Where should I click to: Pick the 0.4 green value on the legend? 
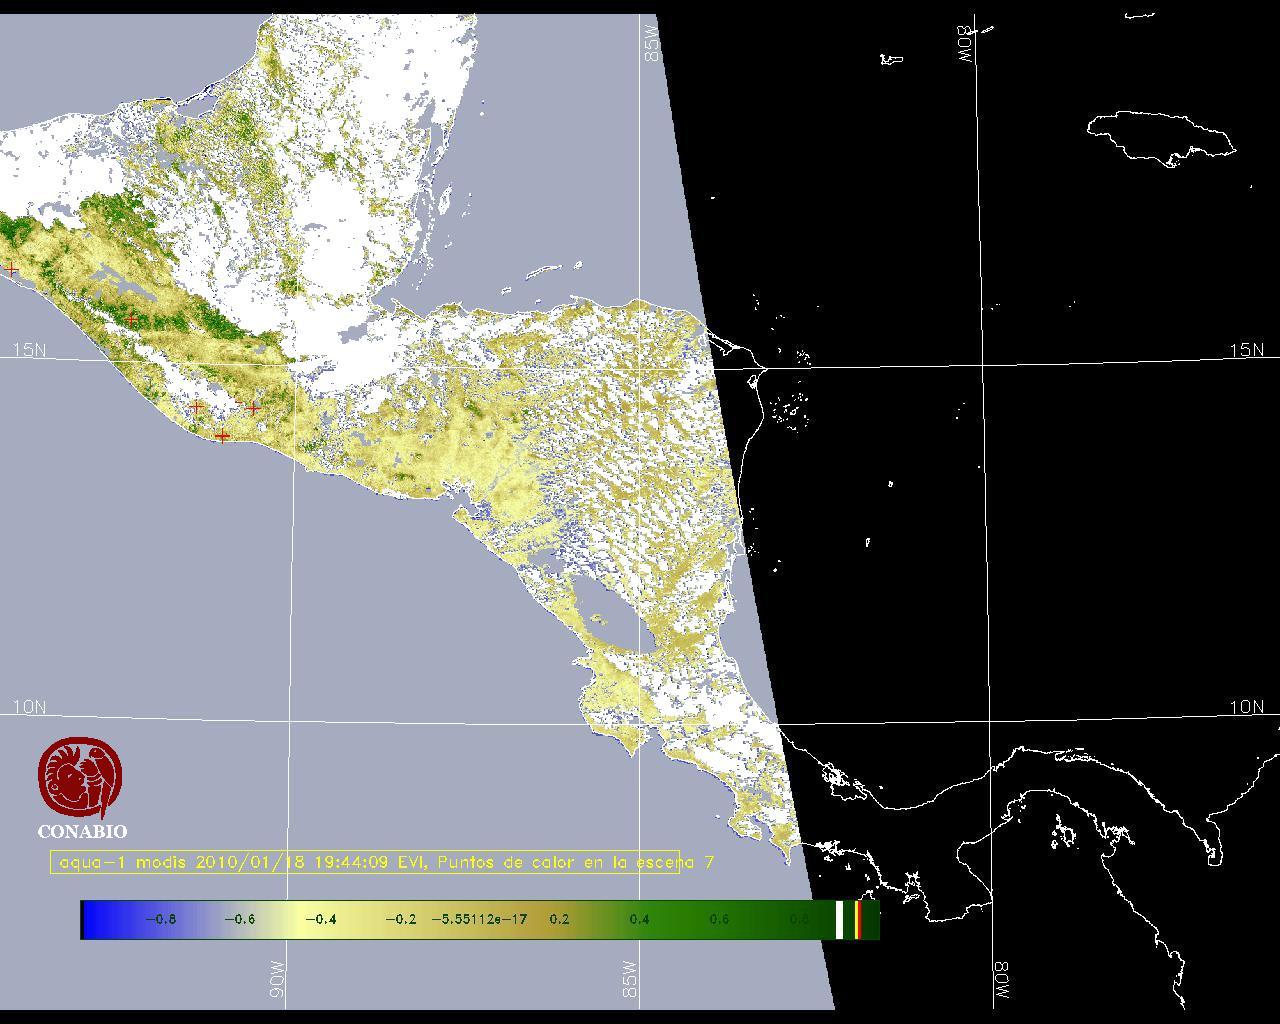click(639, 919)
